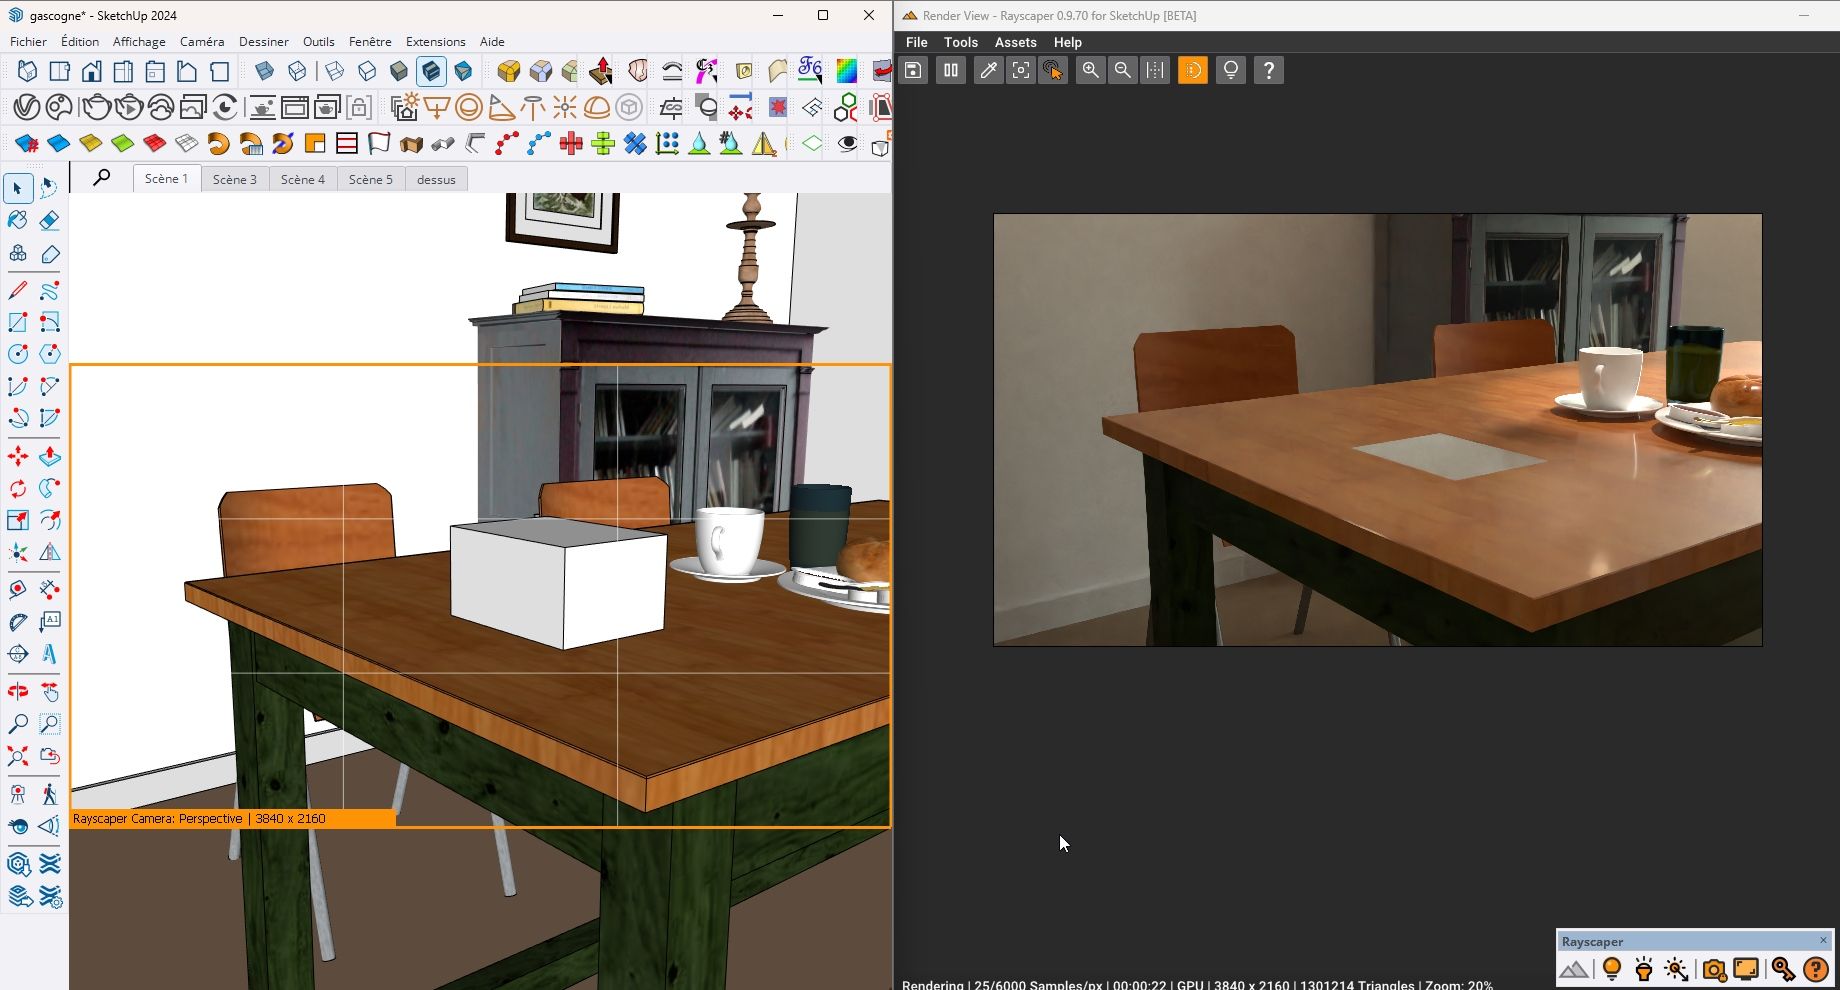
Task: Select the eyedropper tool in Render View
Action: [988, 70]
